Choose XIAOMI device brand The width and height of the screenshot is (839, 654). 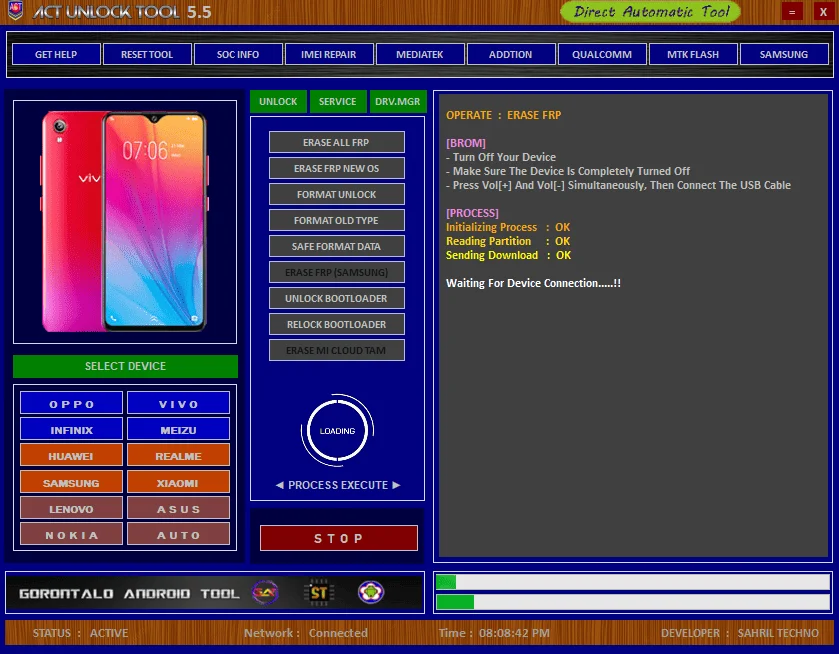(x=178, y=483)
